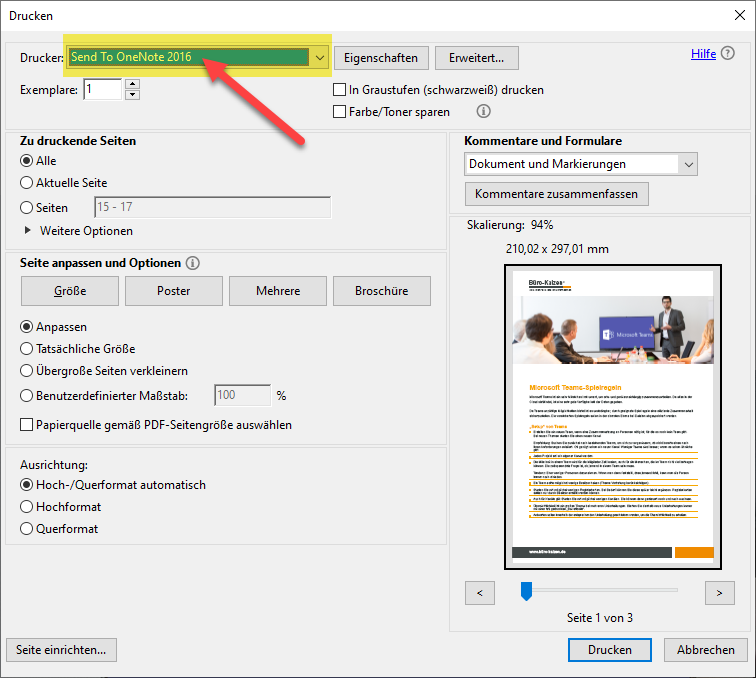Screen dimensions: 756x678
Task: Increase Exemplare with the up arrow
Action: [x=132, y=83]
